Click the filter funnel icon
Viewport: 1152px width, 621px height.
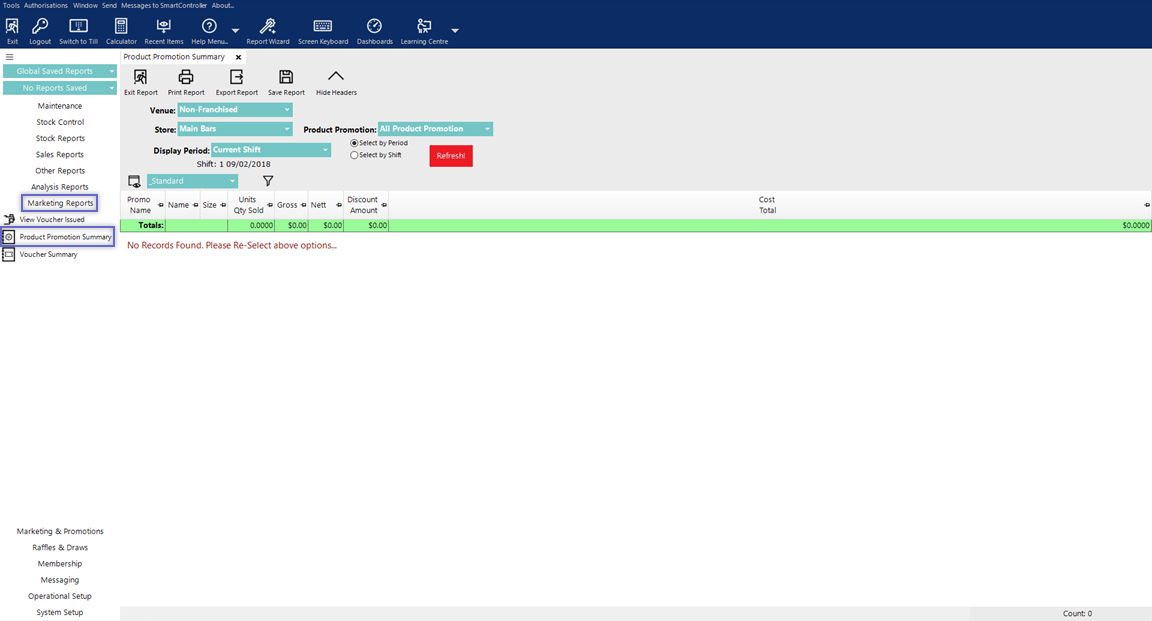pos(268,181)
